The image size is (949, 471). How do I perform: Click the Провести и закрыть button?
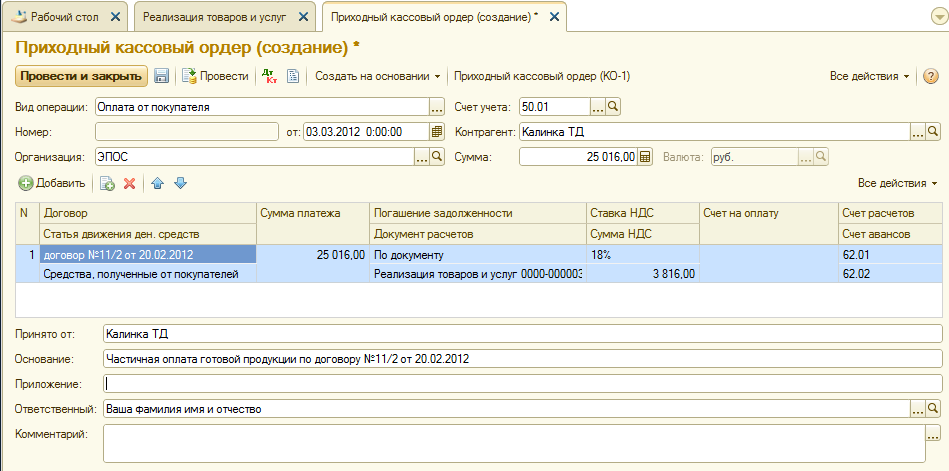(x=81, y=76)
